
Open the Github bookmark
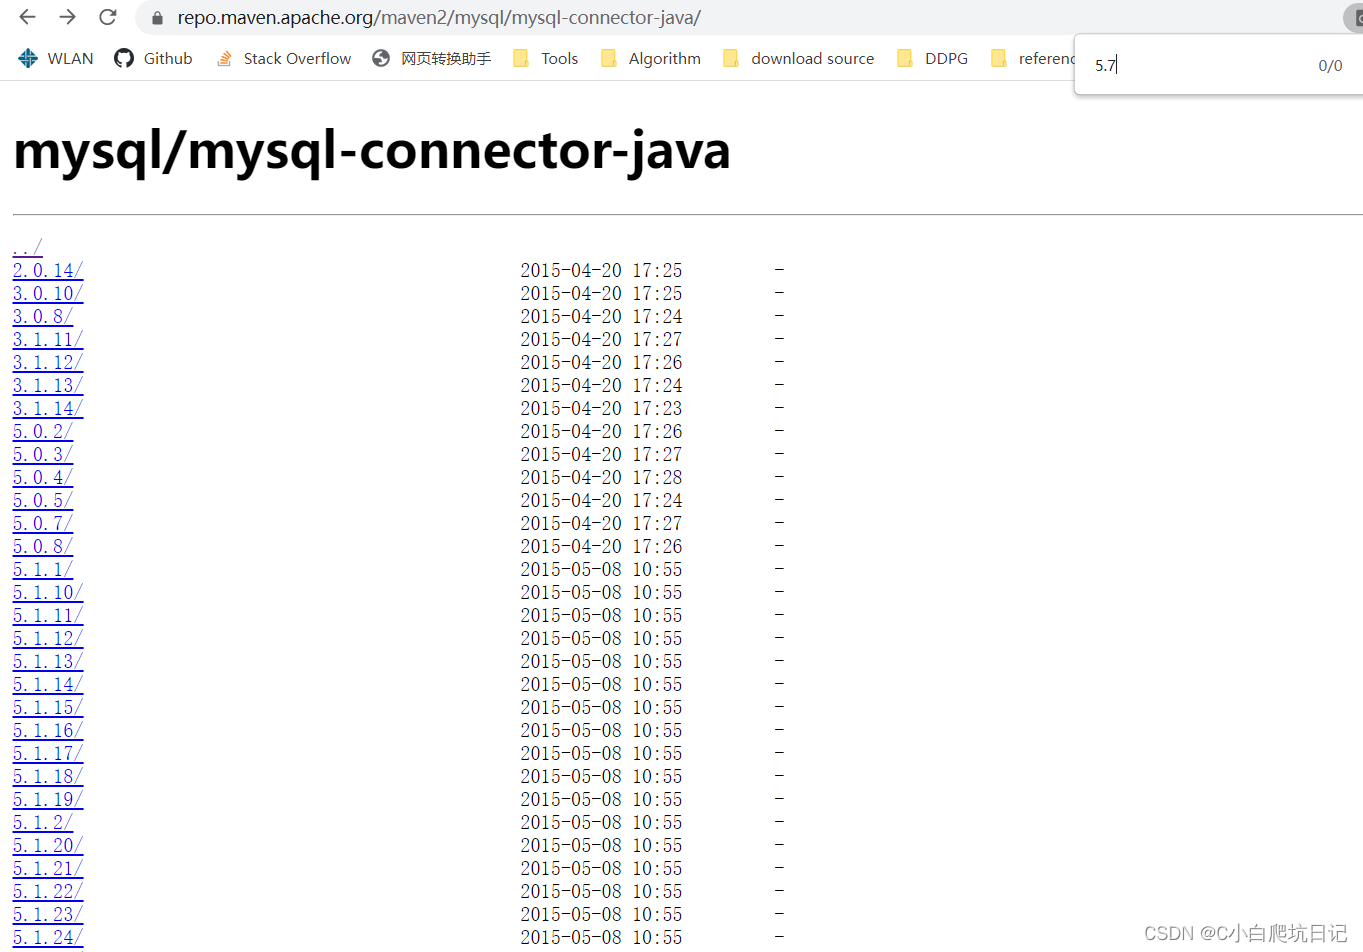[153, 59]
